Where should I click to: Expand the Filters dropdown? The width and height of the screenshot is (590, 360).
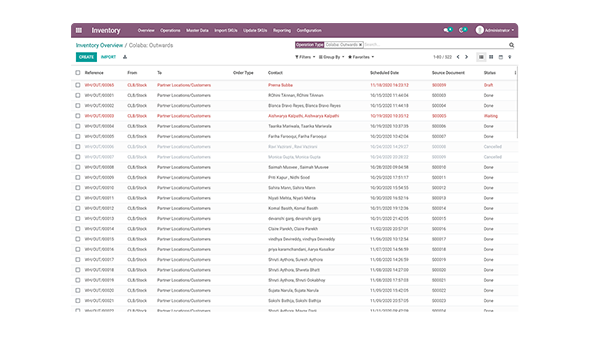tap(305, 57)
